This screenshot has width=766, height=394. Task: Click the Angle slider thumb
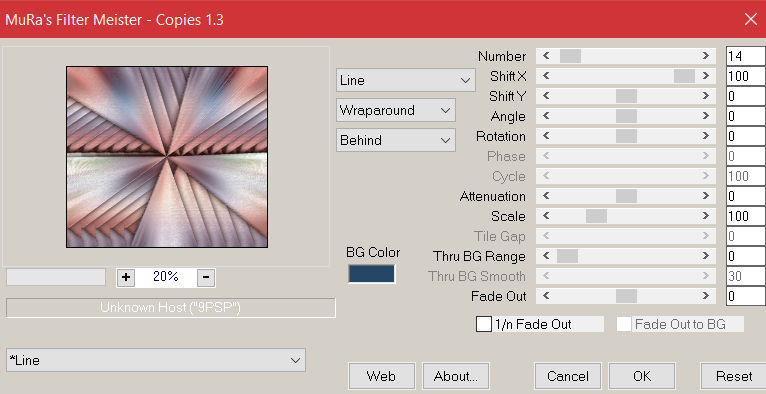click(x=626, y=116)
